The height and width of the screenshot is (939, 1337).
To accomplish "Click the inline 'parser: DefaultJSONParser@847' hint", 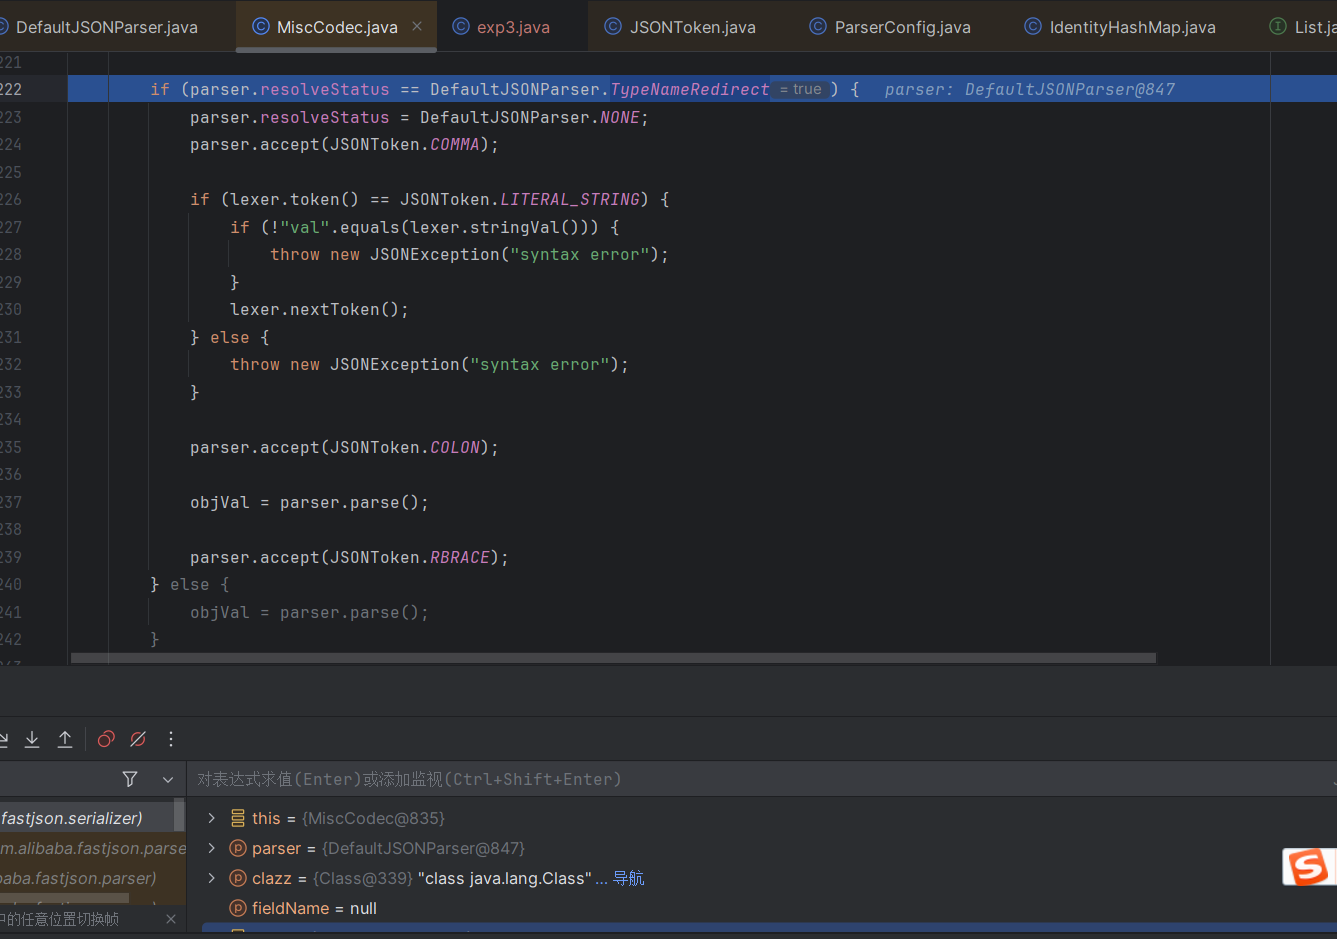I will point(1030,89).
